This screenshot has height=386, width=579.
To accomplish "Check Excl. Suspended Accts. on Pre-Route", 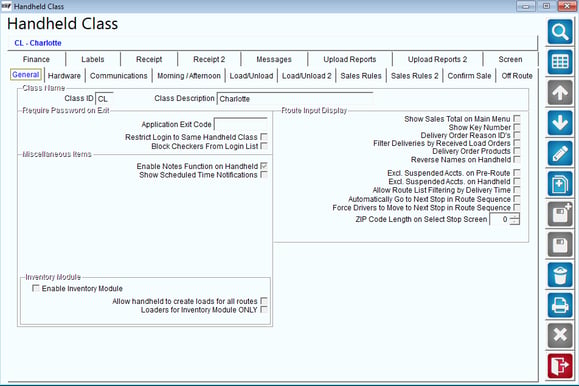I will coord(517,172).
